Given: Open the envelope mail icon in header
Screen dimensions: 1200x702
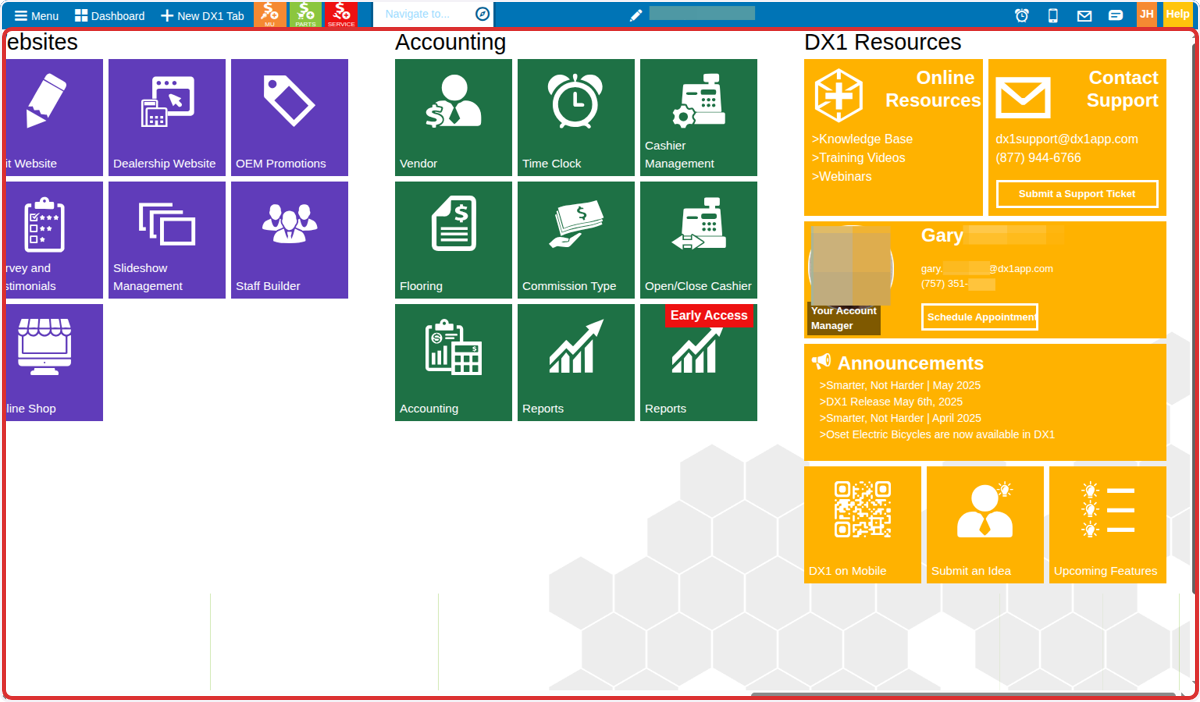Looking at the screenshot, I should [1084, 15].
